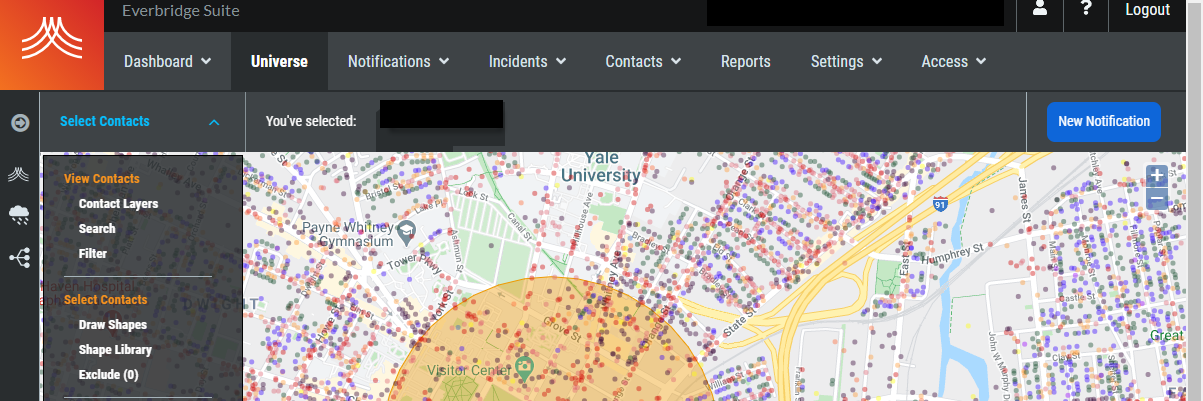Click the Yale University map label
Image resolution: width=1203 pixels, height=401 pixels.
pos(600,166)
